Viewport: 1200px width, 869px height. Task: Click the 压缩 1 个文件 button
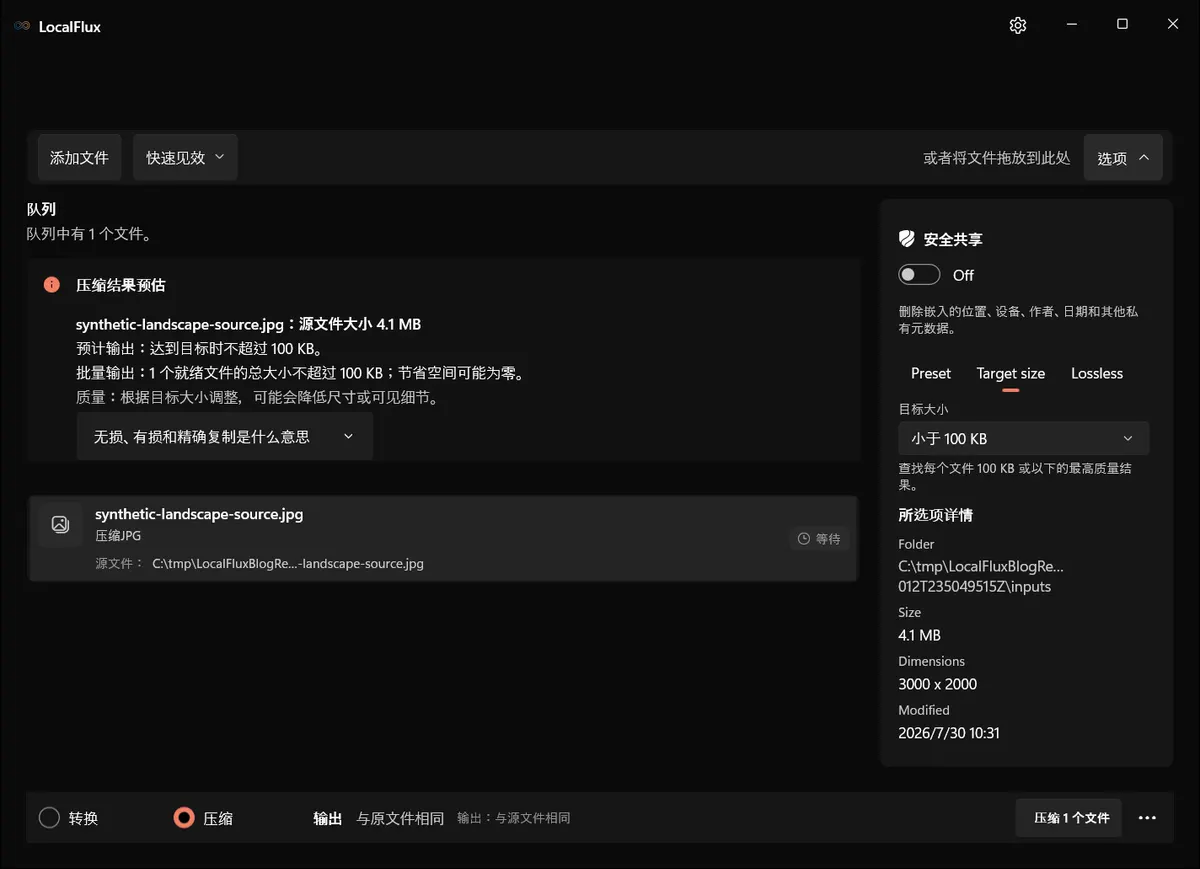pos(1069,818)
